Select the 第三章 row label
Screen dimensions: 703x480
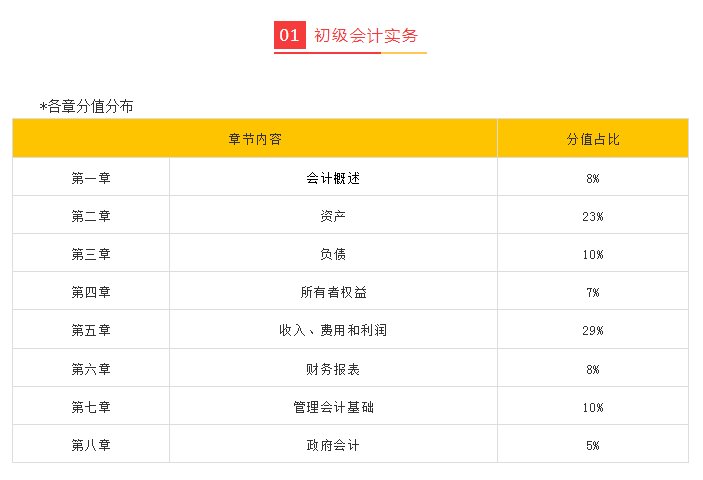click(x=91, y=254)
